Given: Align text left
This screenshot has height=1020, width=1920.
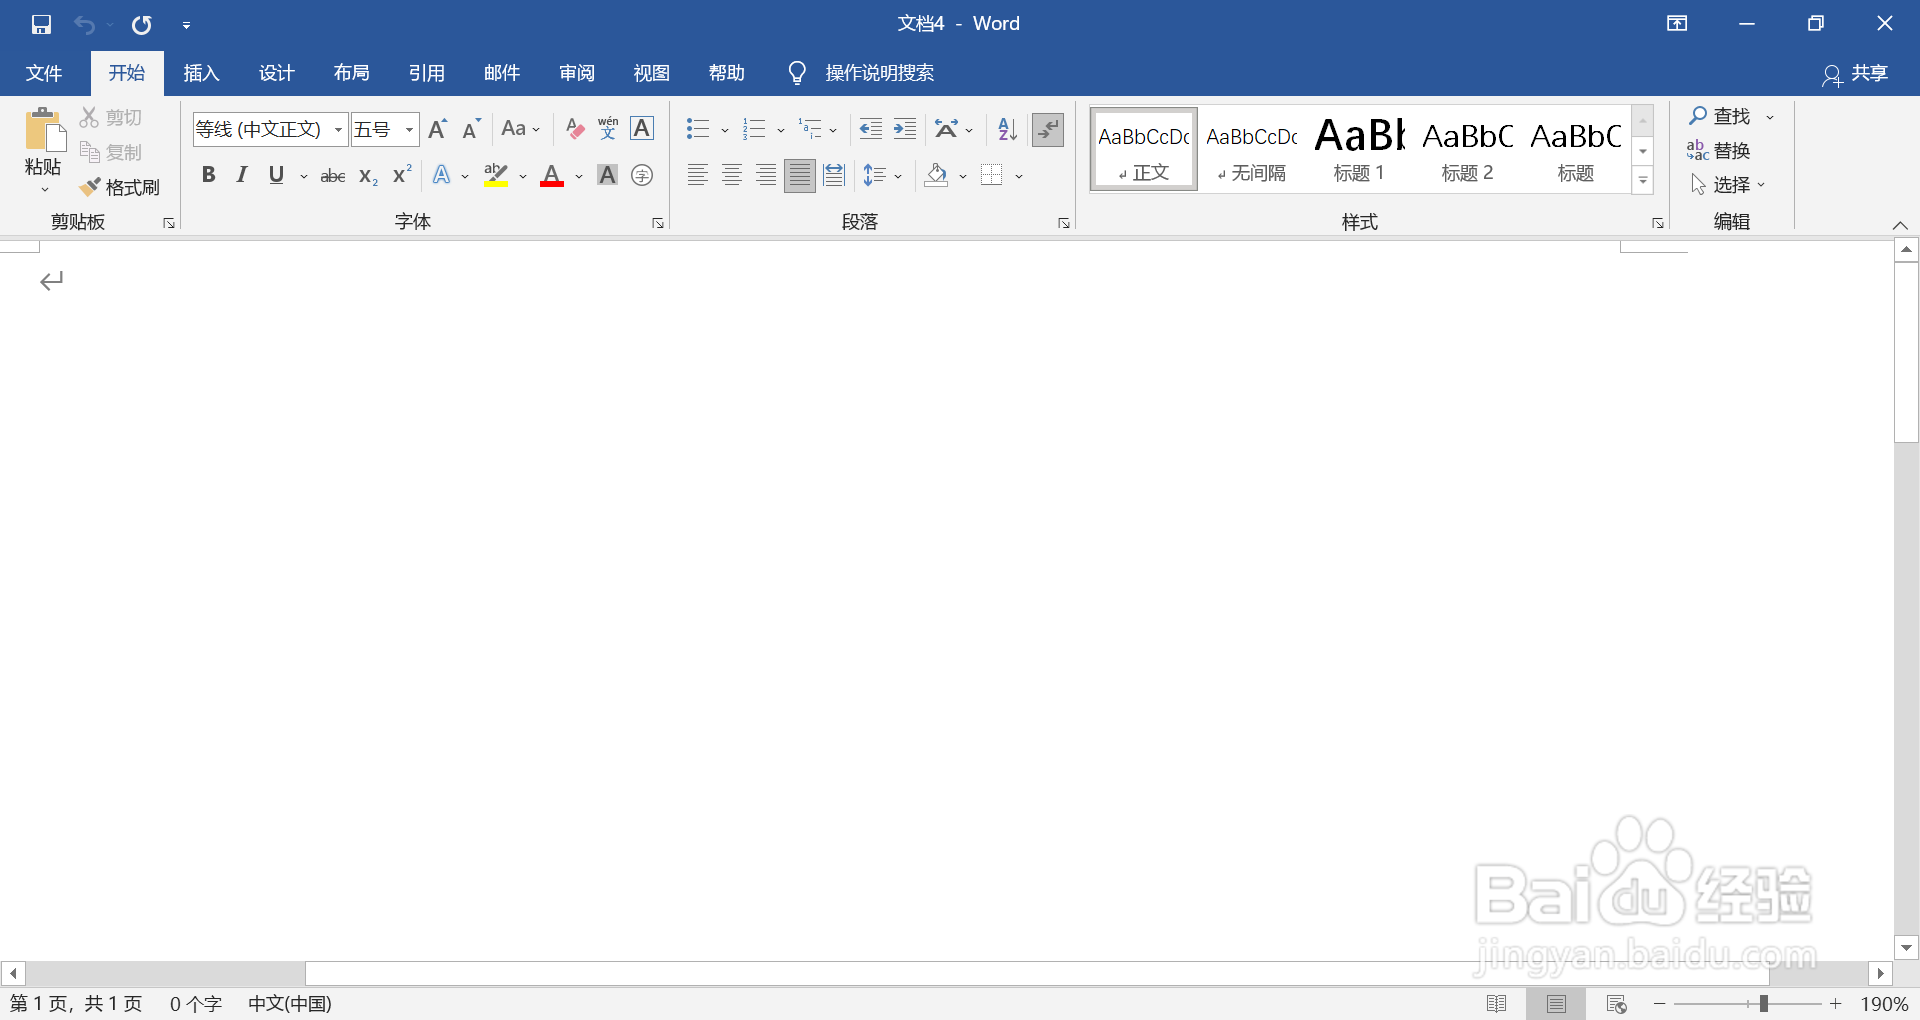Looking at the screenshot, I should (698, 175).
